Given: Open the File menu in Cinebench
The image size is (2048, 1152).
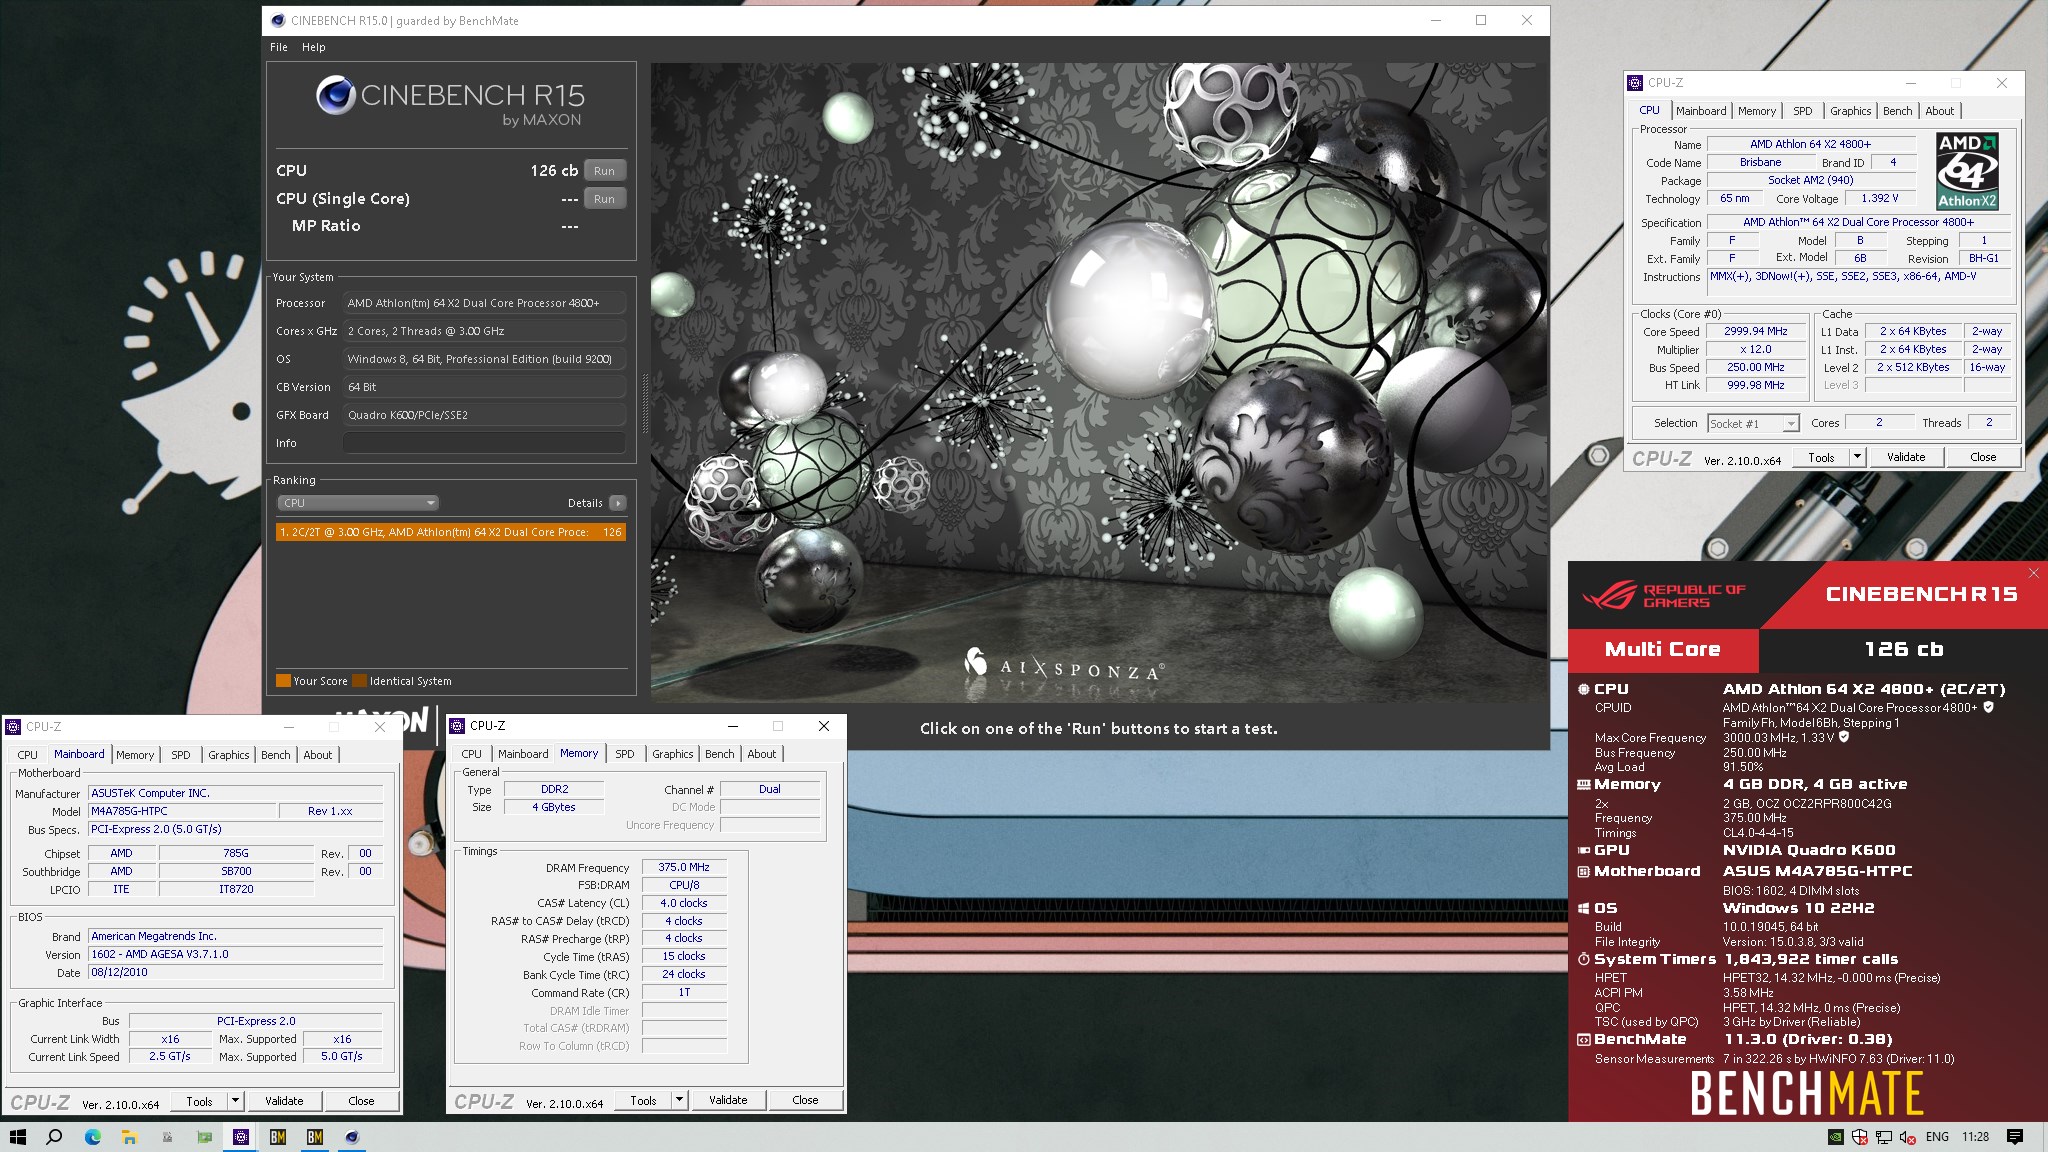Looking at the screenshot, I should (279, 47).
